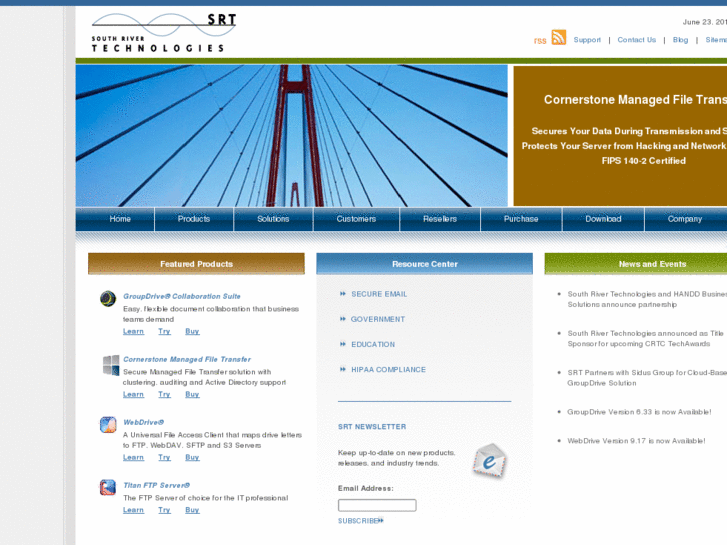Go to the Download menu item
The height and width of the screenshot is (545, 727).
coord(603,219)
